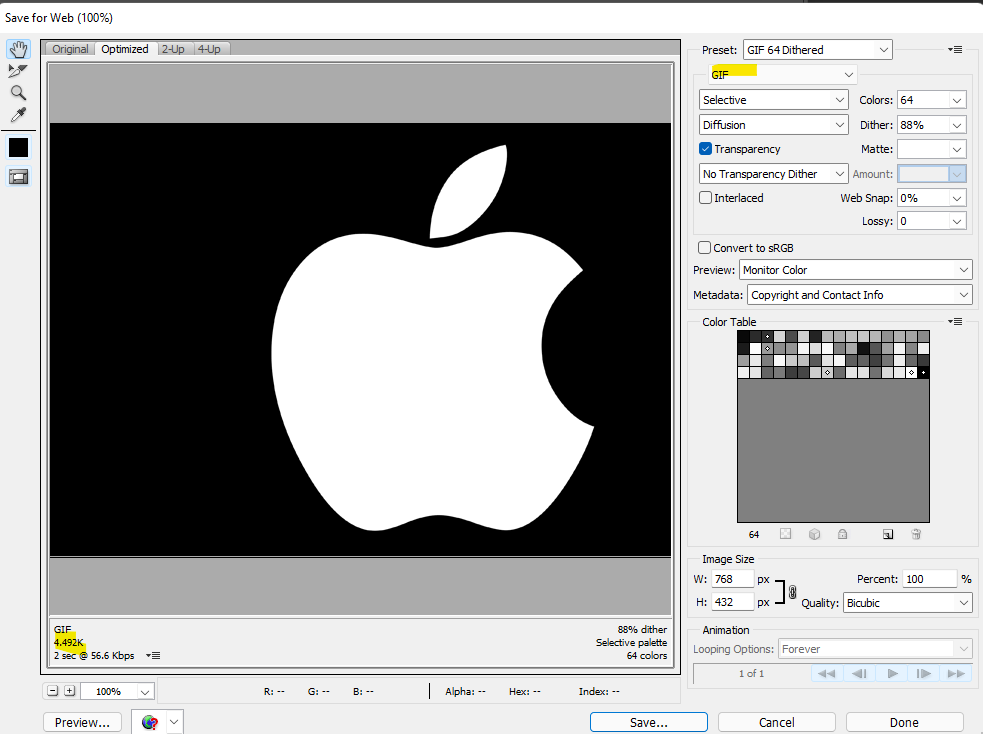
Task: Select the Hand tool
Action: point(18,49)
